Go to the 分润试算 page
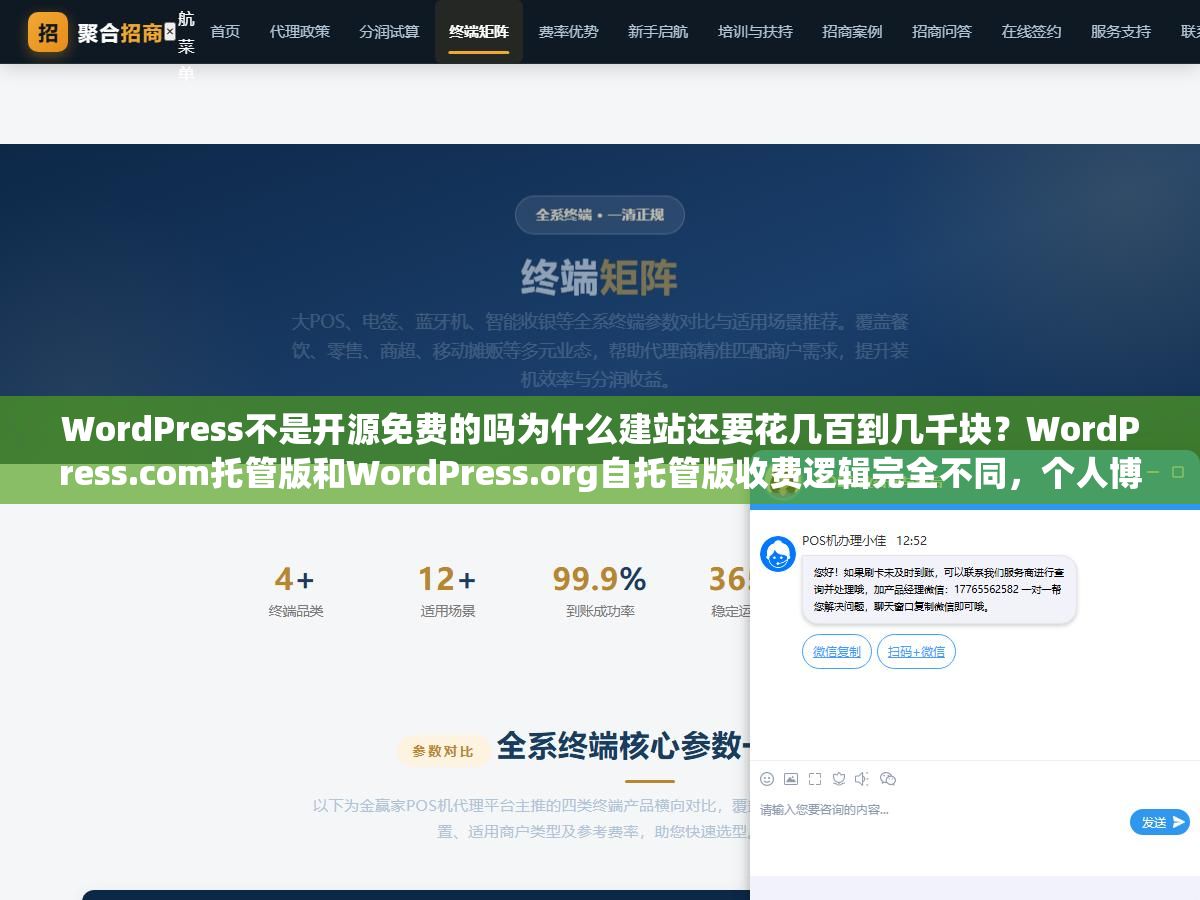Image resolution: width=1200 pixels, height=900 pixels. (389, 32)
